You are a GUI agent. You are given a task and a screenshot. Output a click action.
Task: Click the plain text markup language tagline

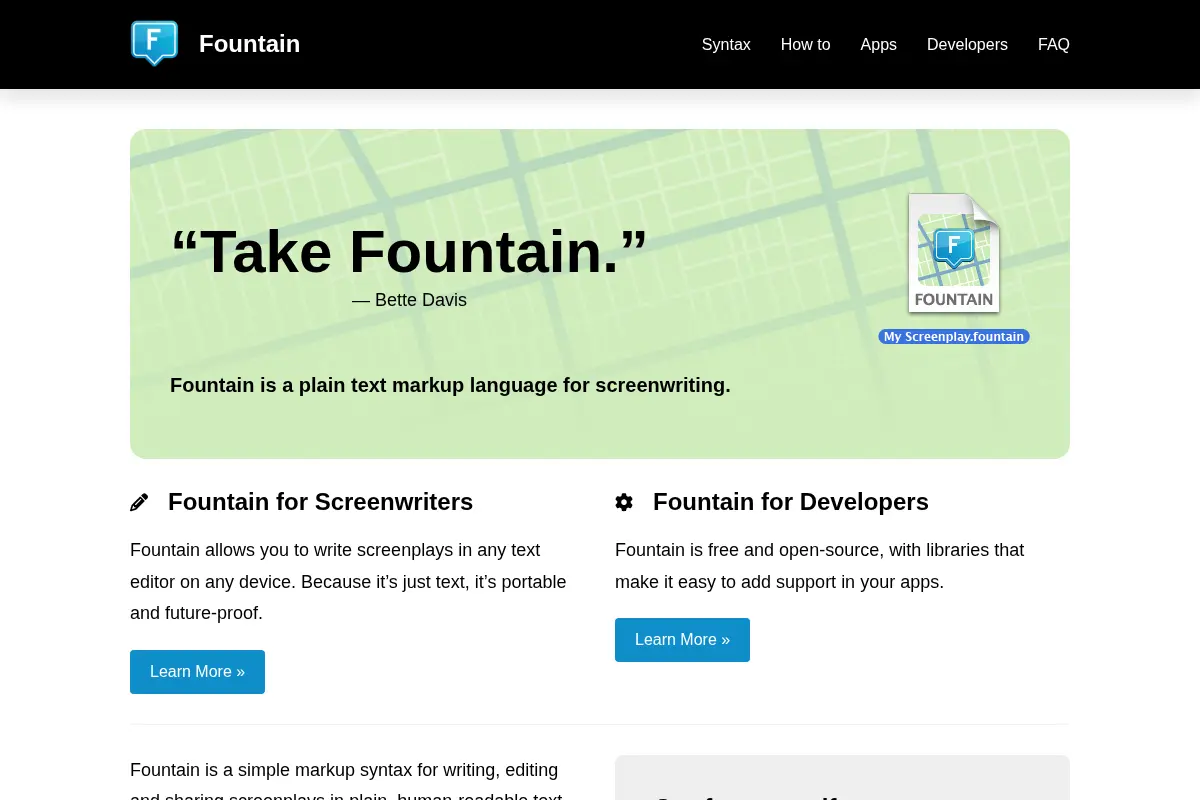450,385
